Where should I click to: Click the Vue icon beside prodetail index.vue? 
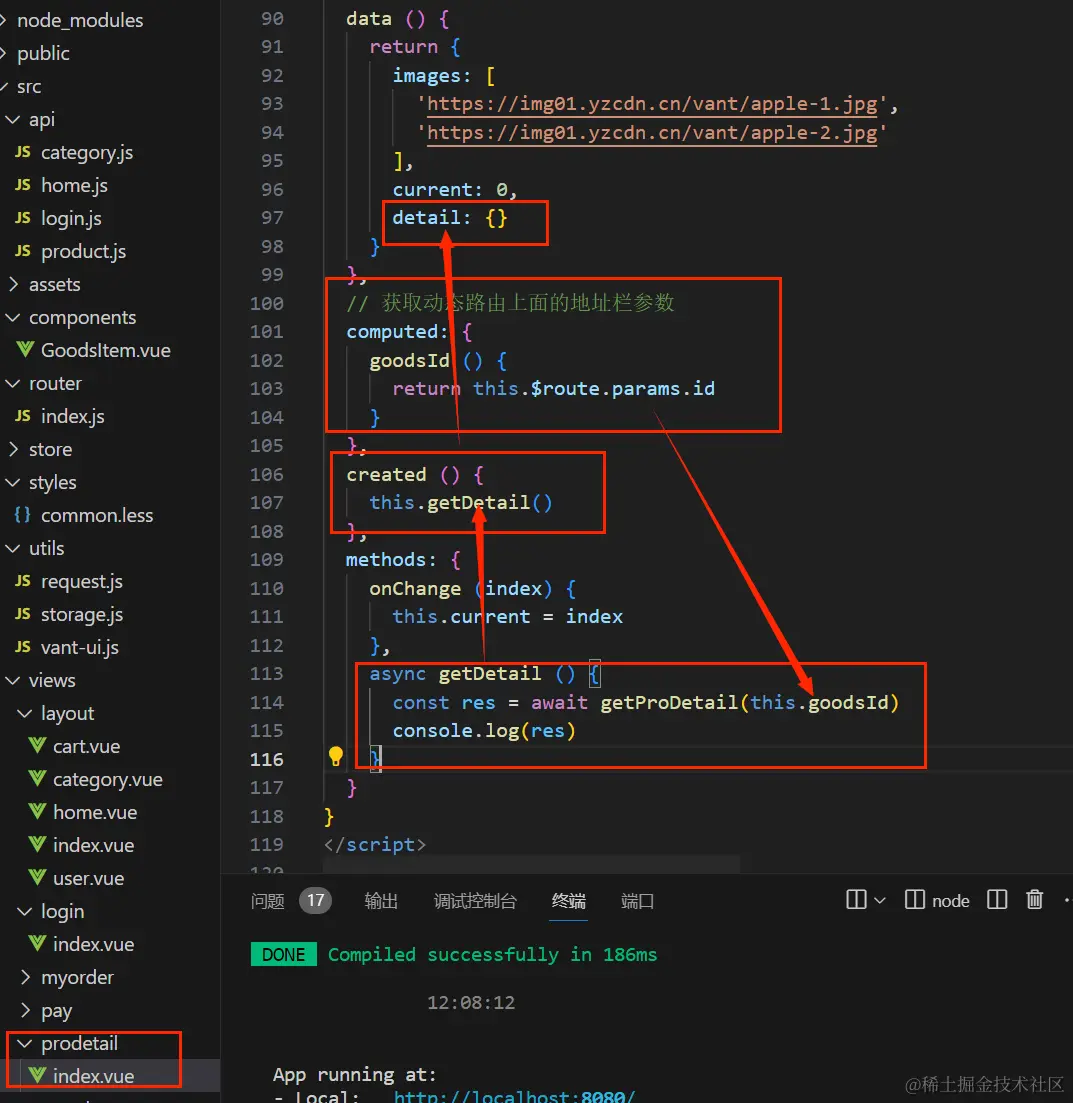tap(37, 1076)
